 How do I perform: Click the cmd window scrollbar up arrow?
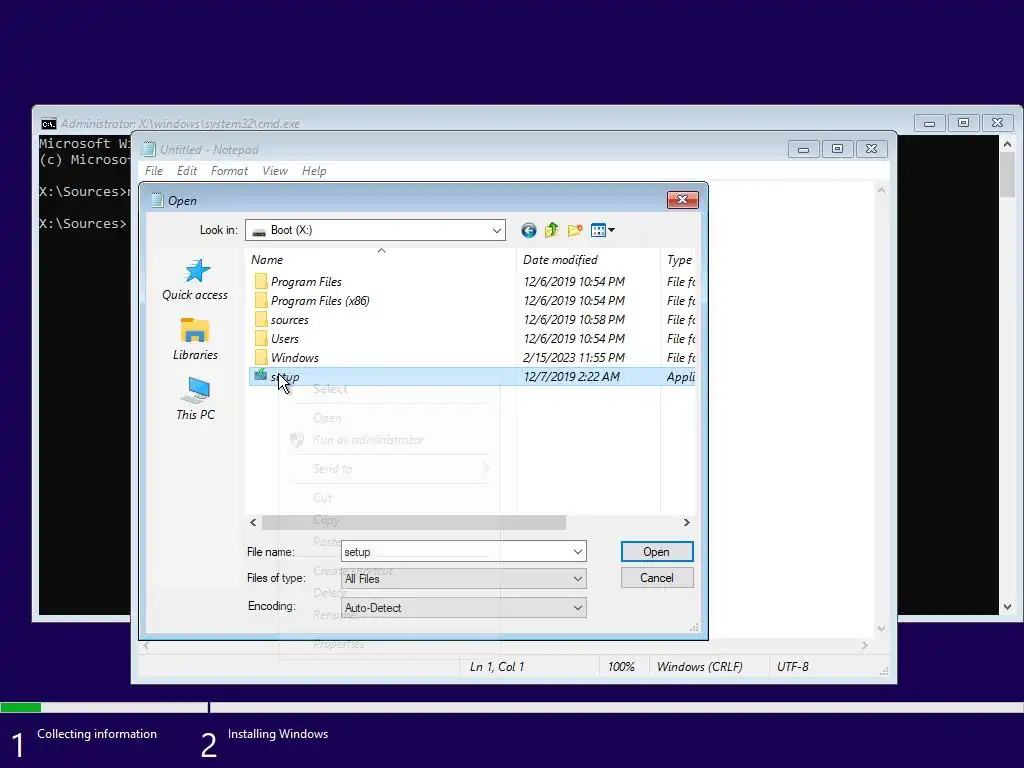coord(1008,144)
